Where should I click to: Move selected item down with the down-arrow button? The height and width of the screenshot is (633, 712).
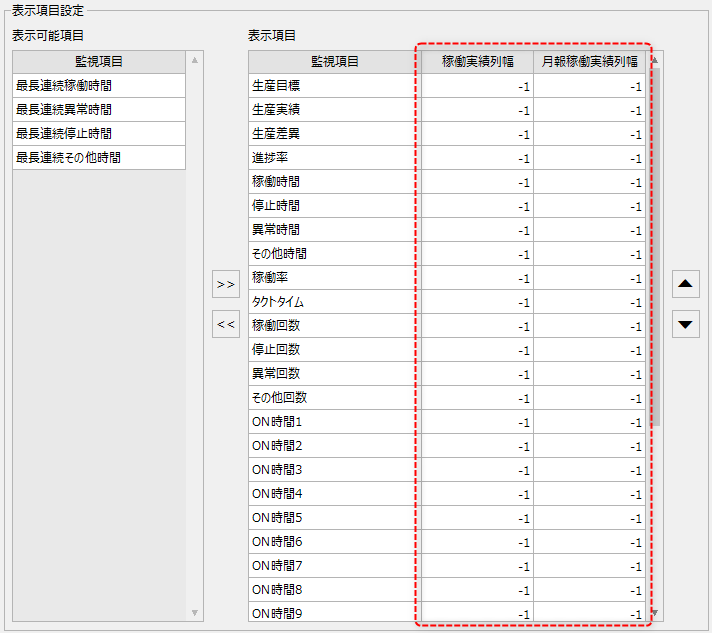coord(685,324)
